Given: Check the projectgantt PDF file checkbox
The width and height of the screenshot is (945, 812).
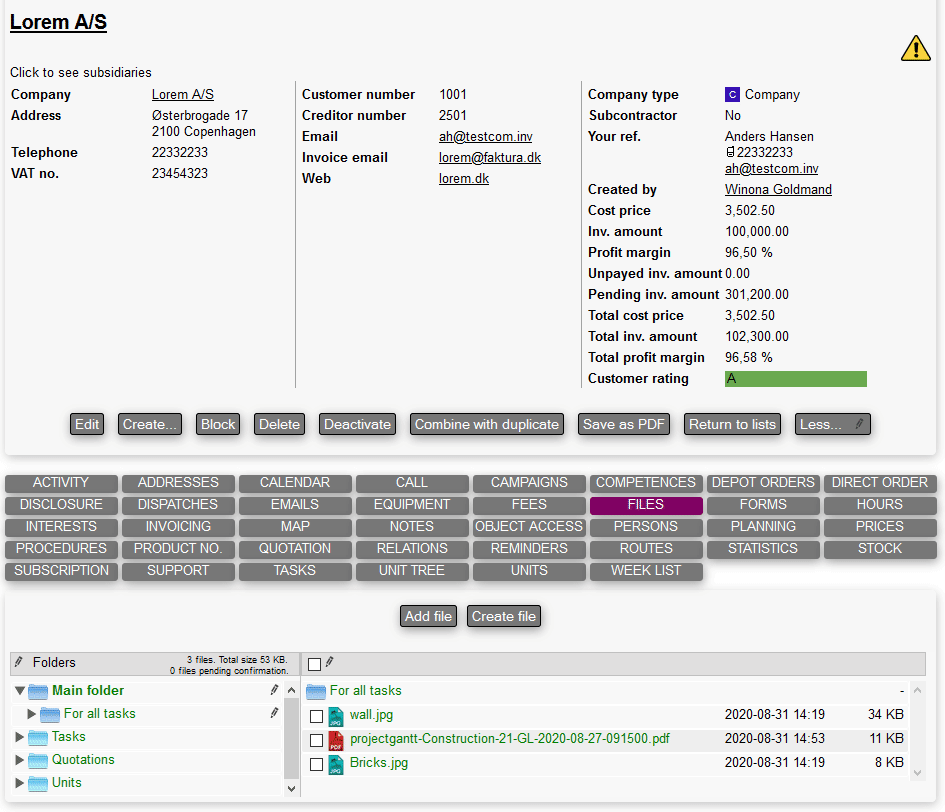Looking at the screenshot, I should click(x=316, y=740).
